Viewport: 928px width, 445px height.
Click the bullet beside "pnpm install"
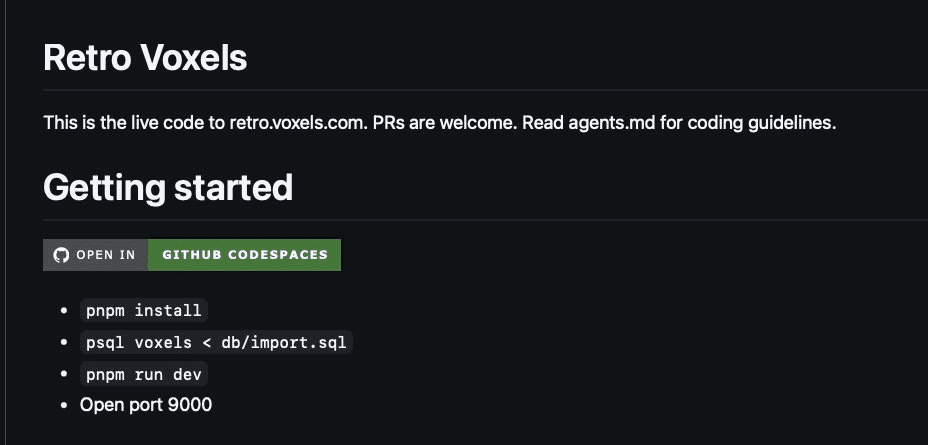click(66, 310)
